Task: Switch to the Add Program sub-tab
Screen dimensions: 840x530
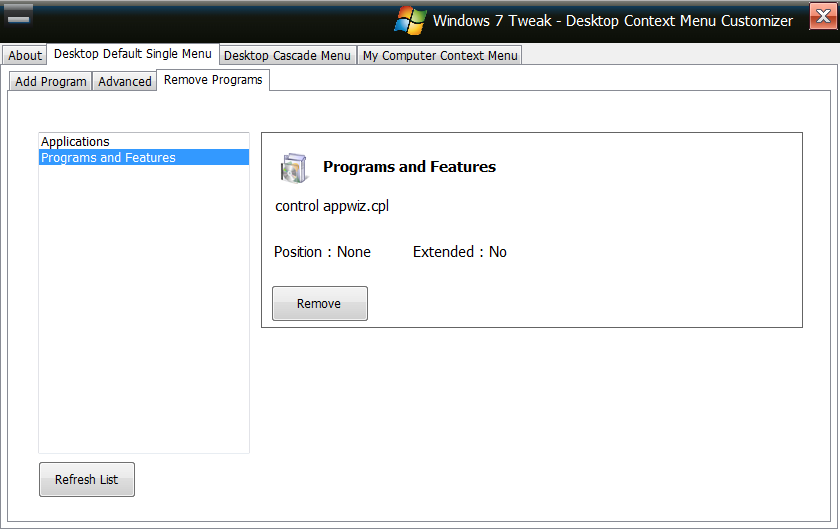Action: [50, 81]
